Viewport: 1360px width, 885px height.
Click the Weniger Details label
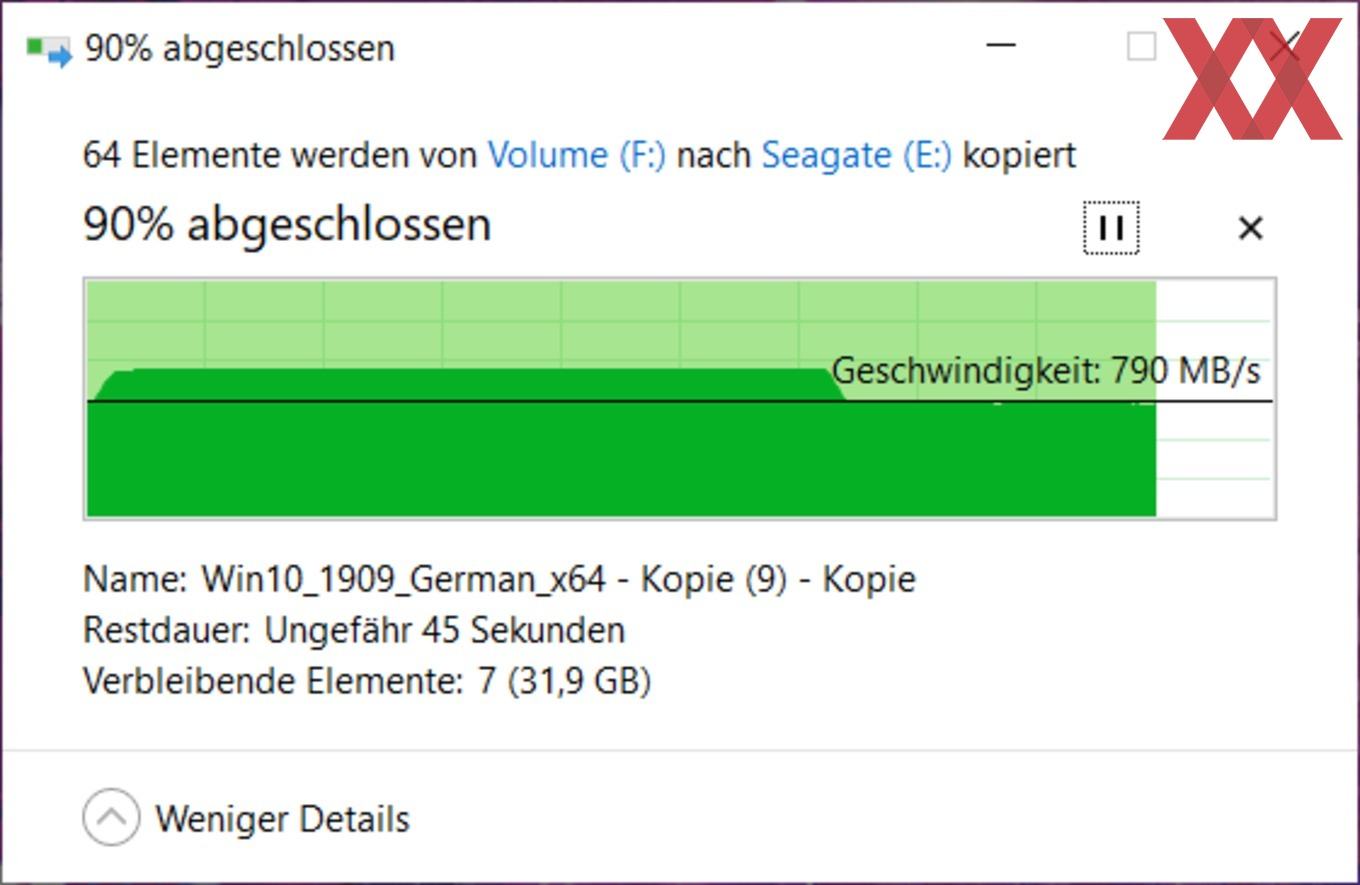[x=282, y=819]
